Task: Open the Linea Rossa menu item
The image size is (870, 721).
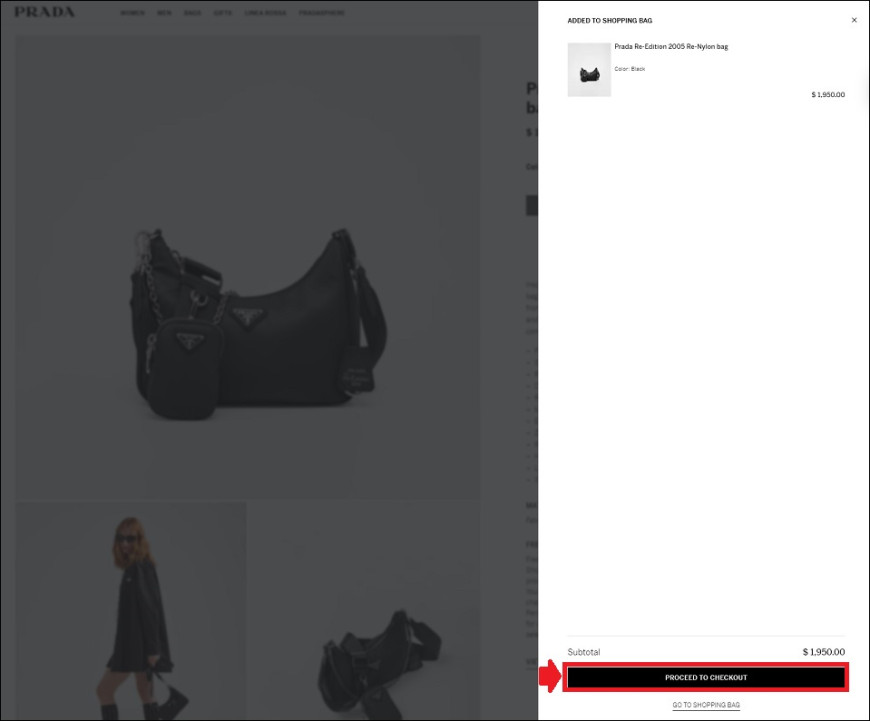Action: coord(265,13)
